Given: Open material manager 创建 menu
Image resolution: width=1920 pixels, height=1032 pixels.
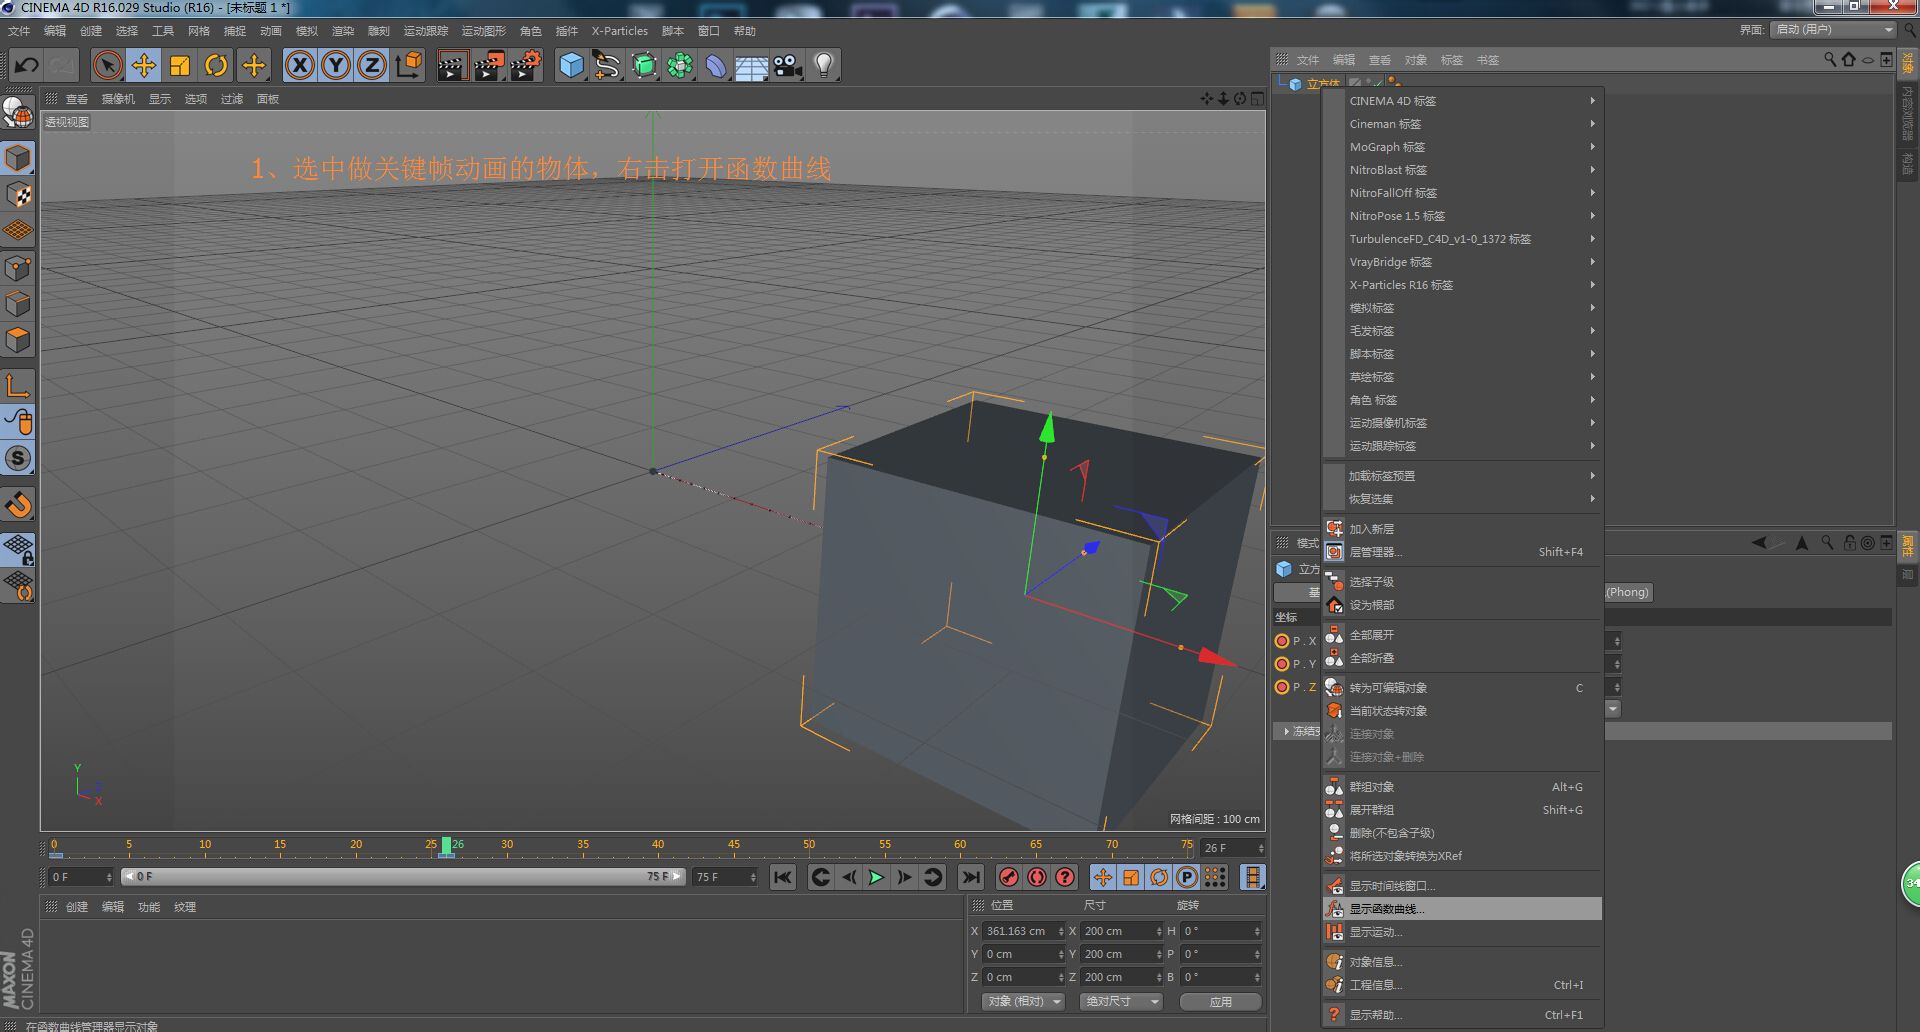Looking at the screenshot, I should click(x=77, y=907).
